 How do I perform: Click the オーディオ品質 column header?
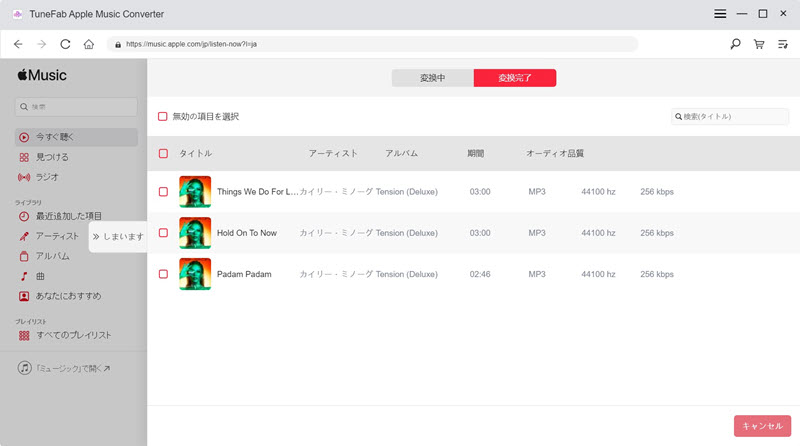tap(555, 154)
